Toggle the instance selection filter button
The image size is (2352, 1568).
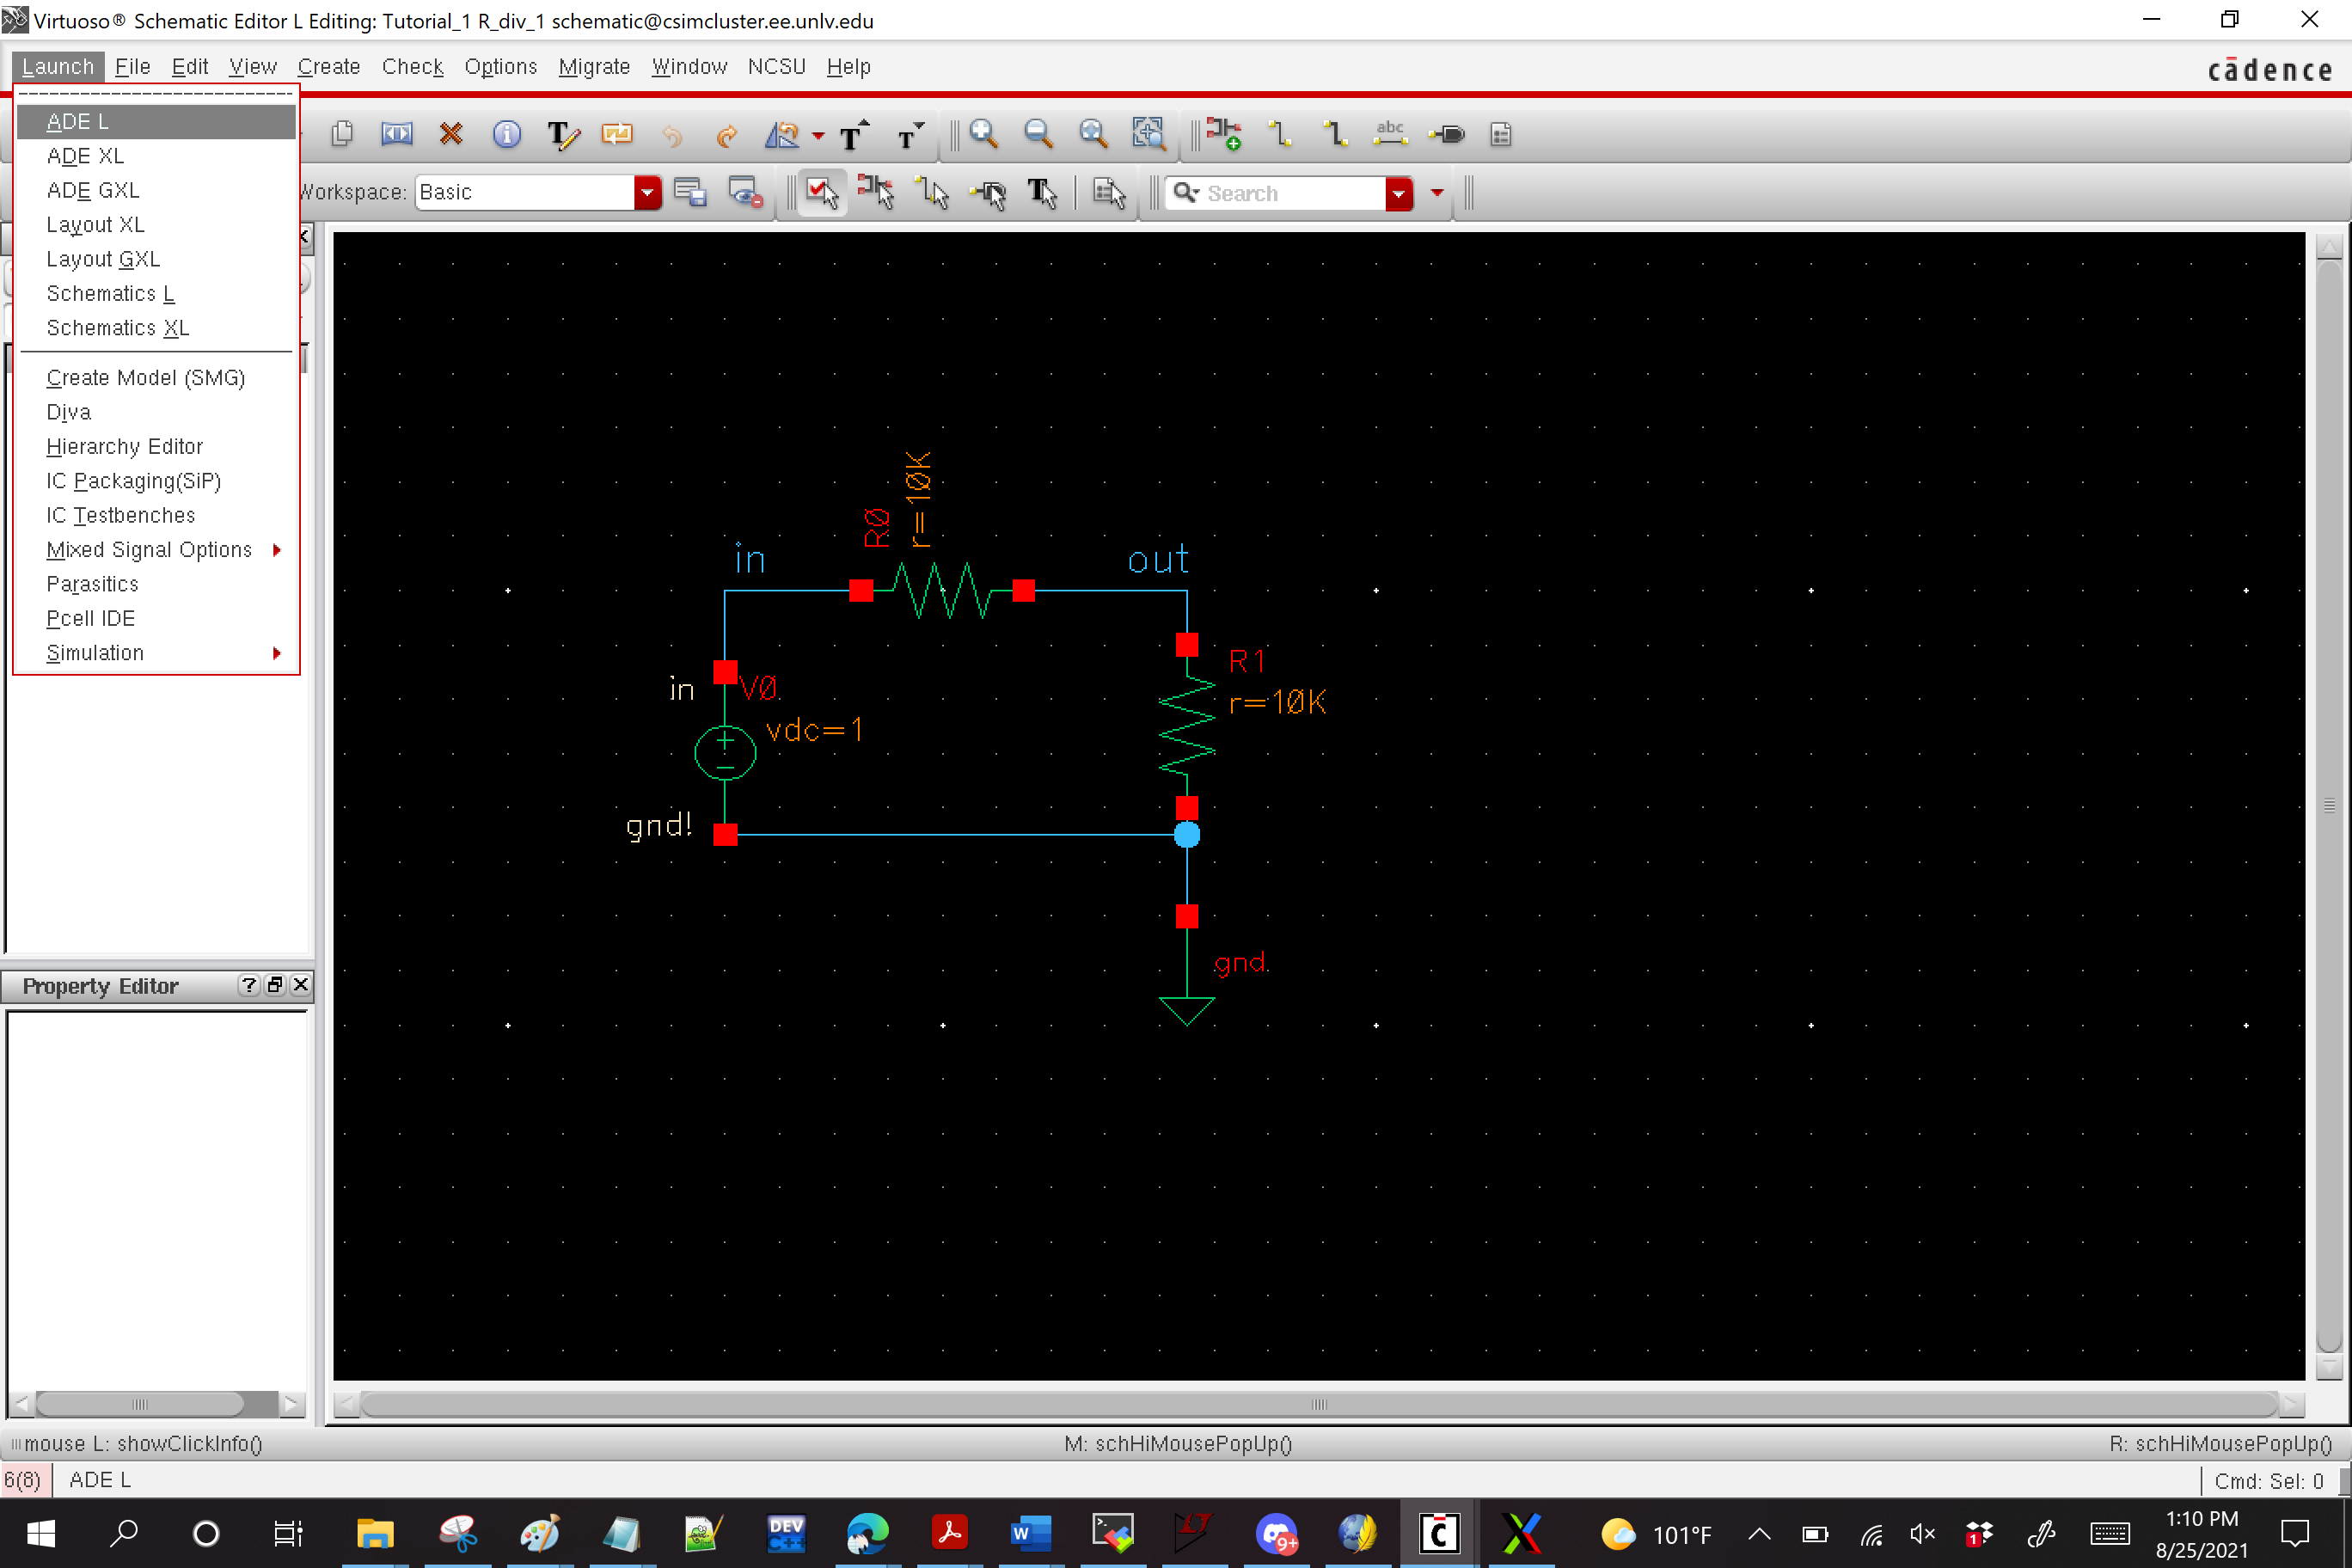click(876, 192)
